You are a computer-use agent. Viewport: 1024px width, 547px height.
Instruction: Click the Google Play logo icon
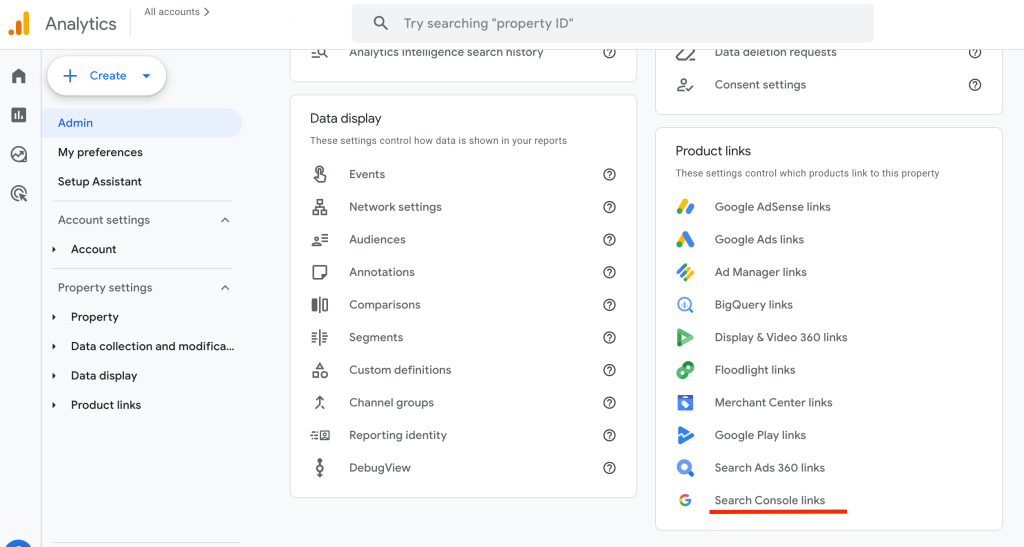[x=685, y=435]
